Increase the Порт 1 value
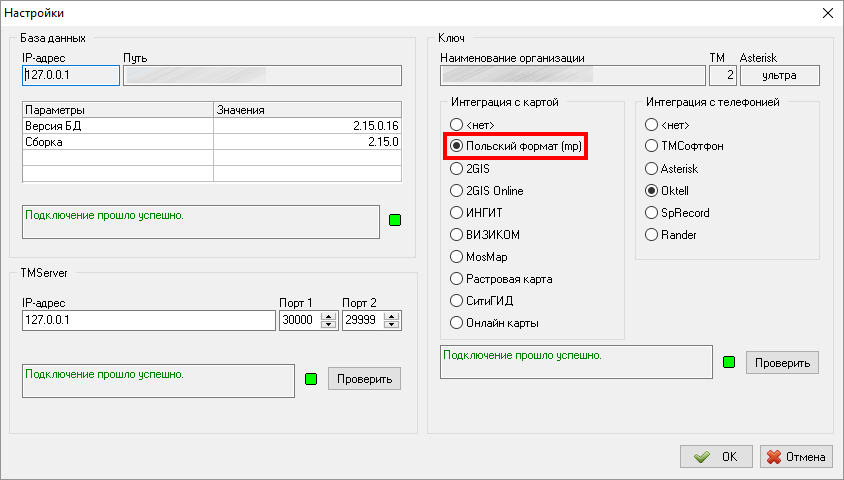The image size is (844, 480). (x=329, y=316)
